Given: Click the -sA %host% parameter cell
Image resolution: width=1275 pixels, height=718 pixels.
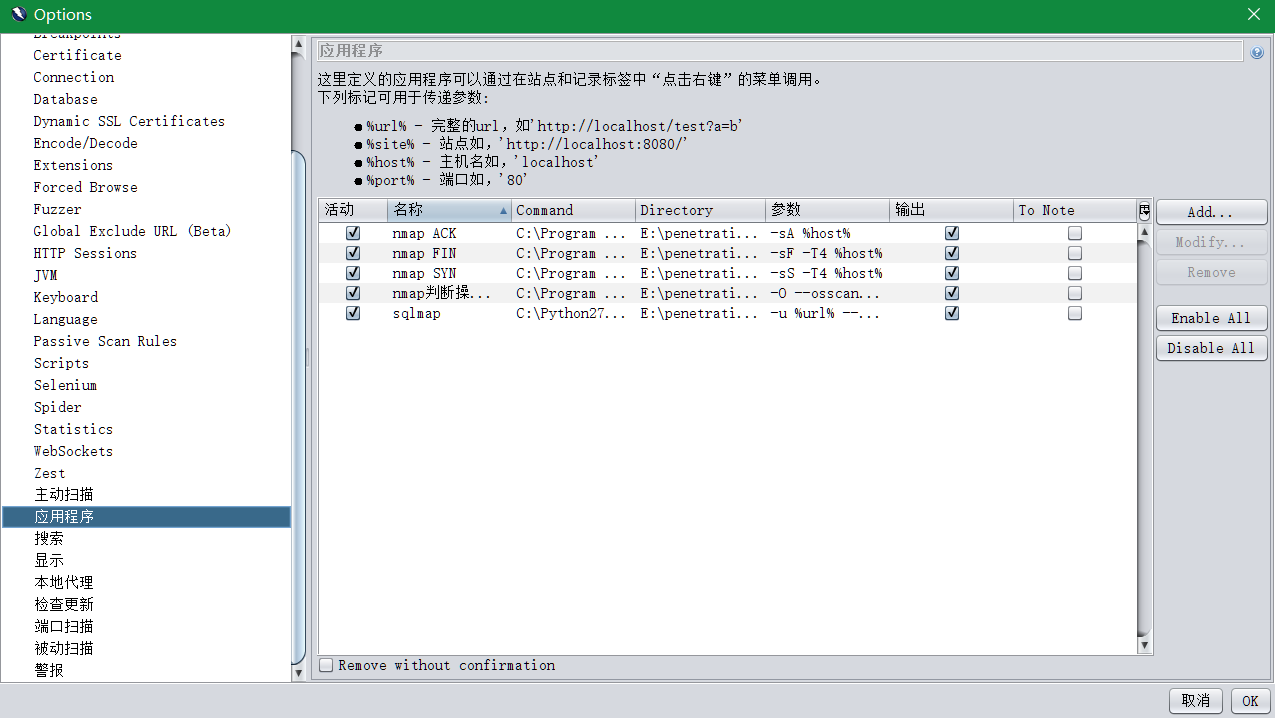Looking at the screenshot, I should [828, 233].
